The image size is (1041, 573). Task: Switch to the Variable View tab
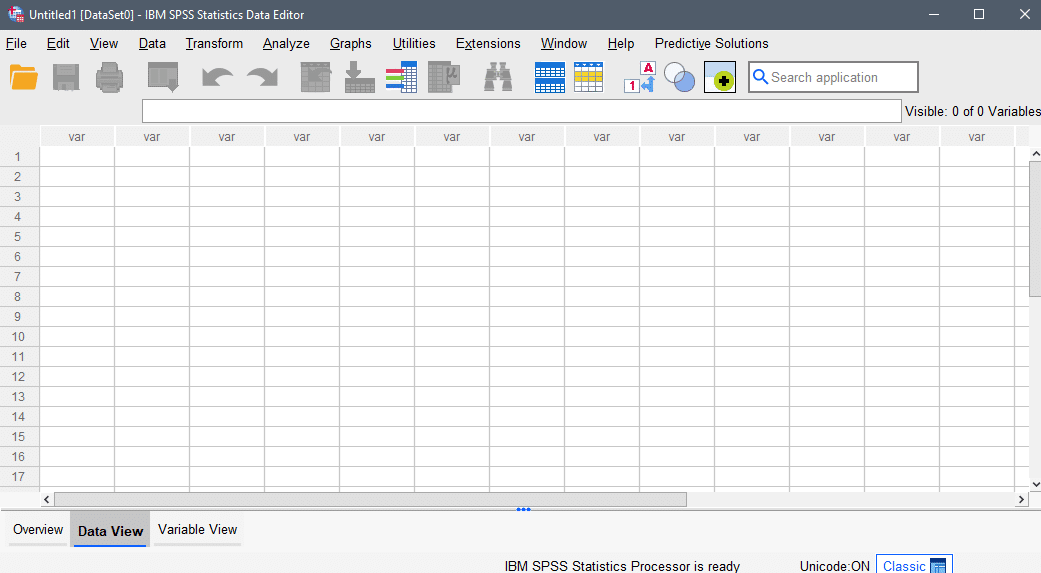click(x=197, y=530)
